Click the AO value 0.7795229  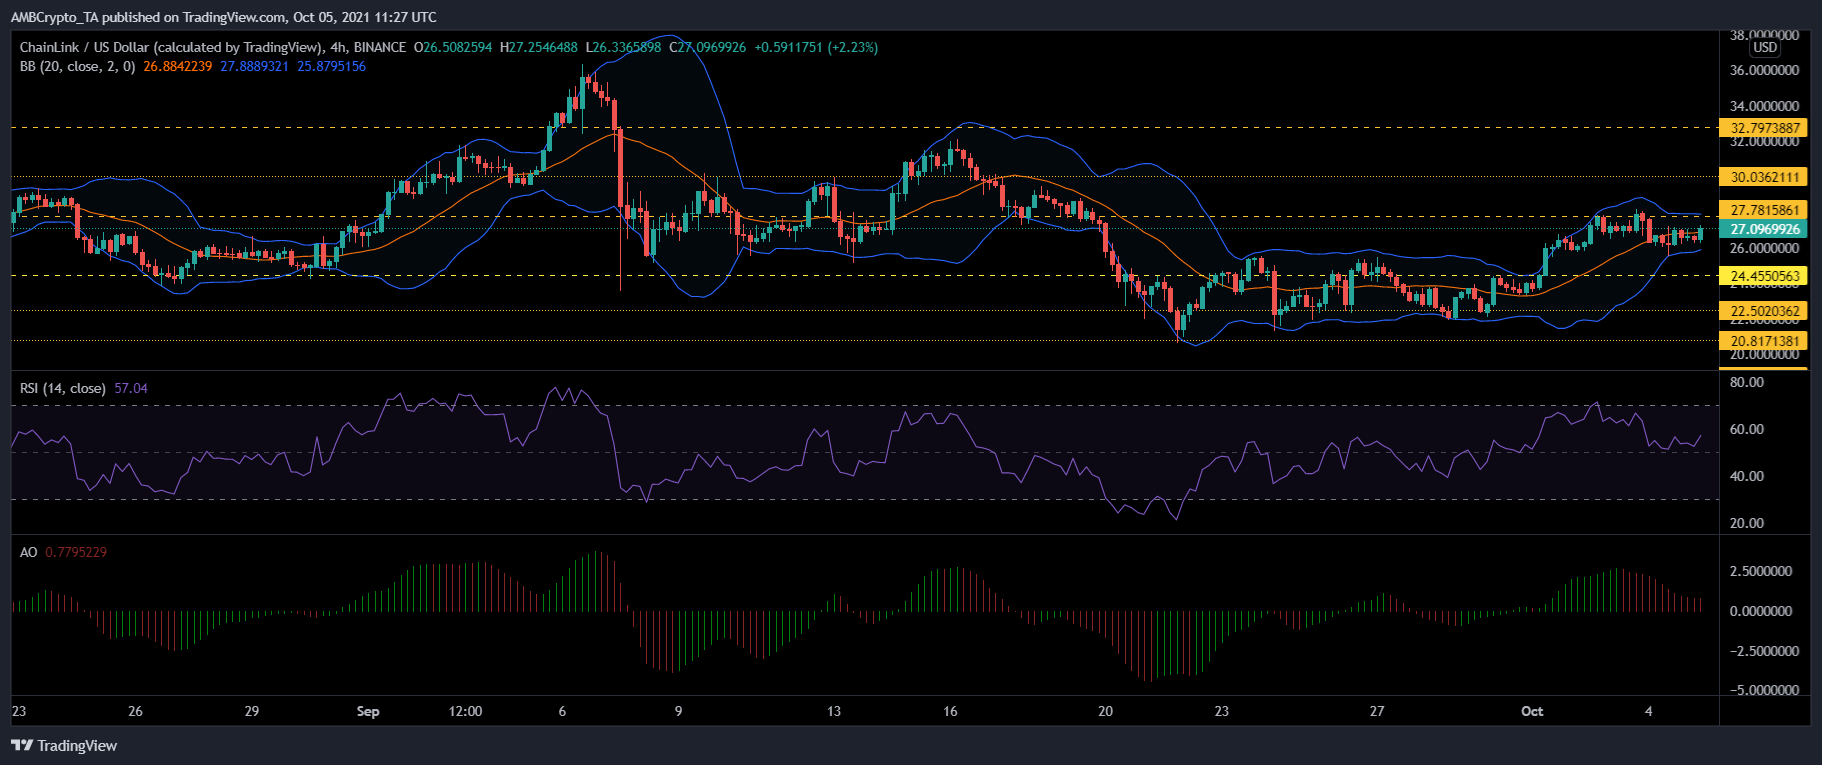[x=76, y=552]
